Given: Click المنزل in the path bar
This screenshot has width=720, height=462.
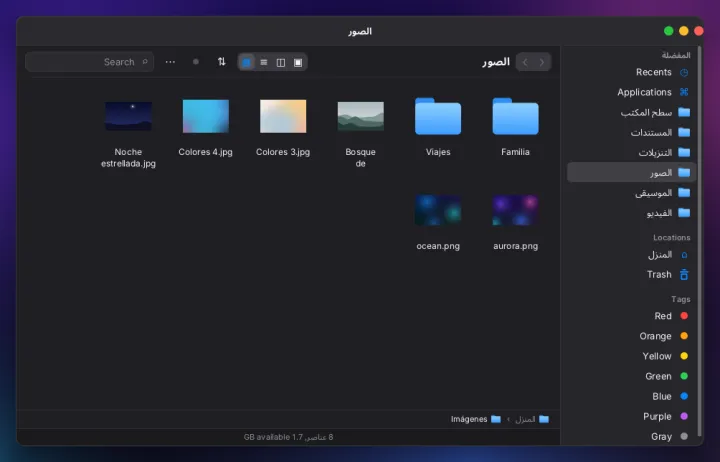Looking at the screenshot, I should point(532,419).
